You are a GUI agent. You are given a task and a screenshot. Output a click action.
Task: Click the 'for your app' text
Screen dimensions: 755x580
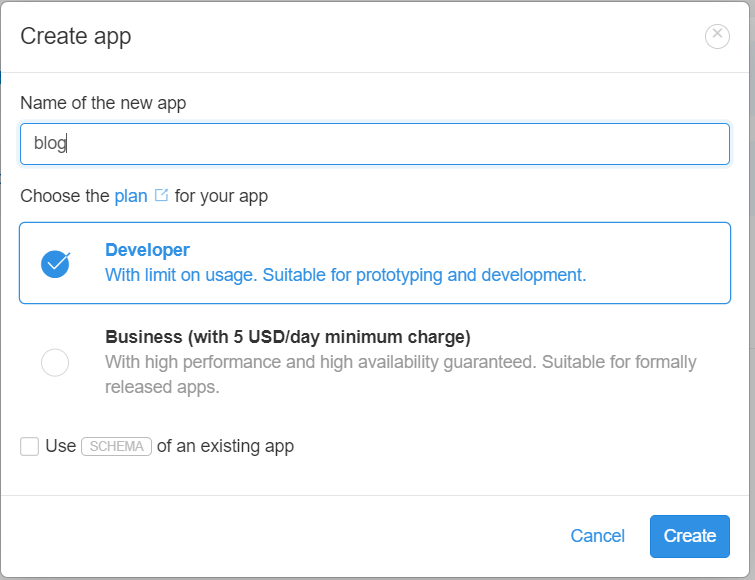click(221, 196)
